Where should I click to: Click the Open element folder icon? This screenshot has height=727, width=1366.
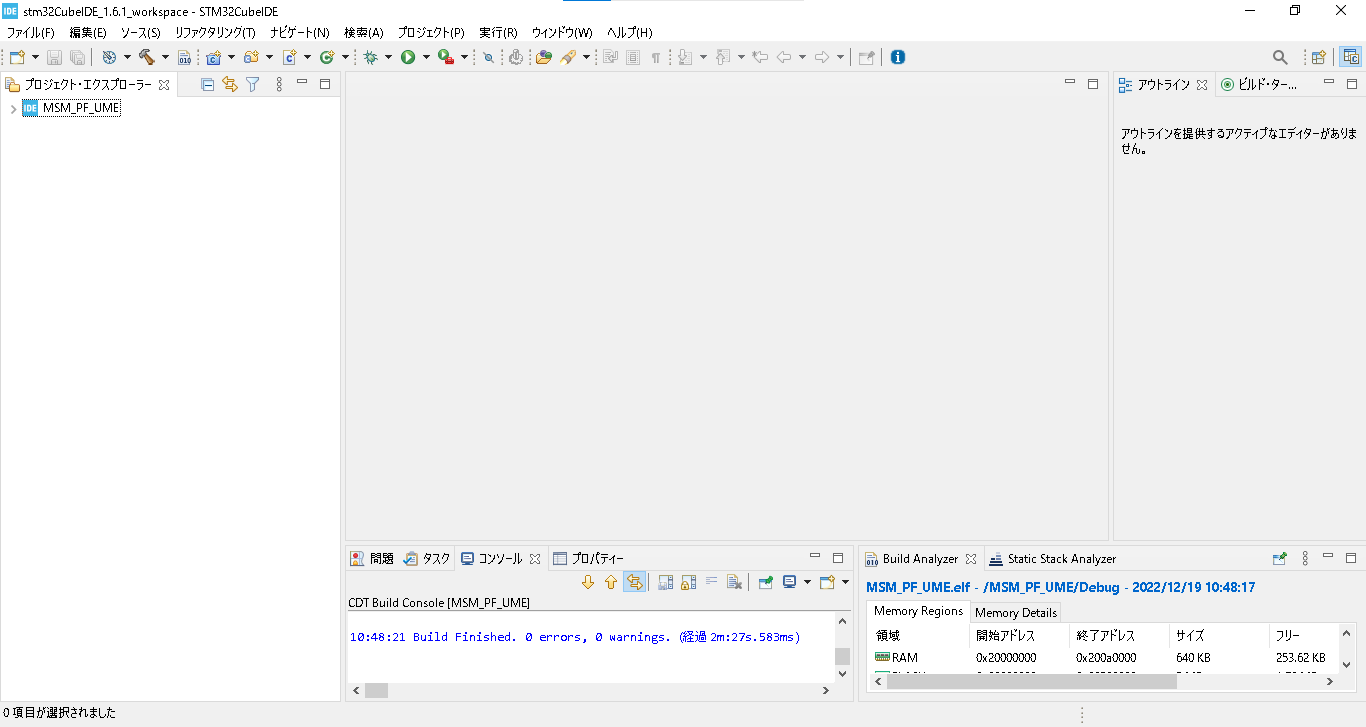pos(543,57)
